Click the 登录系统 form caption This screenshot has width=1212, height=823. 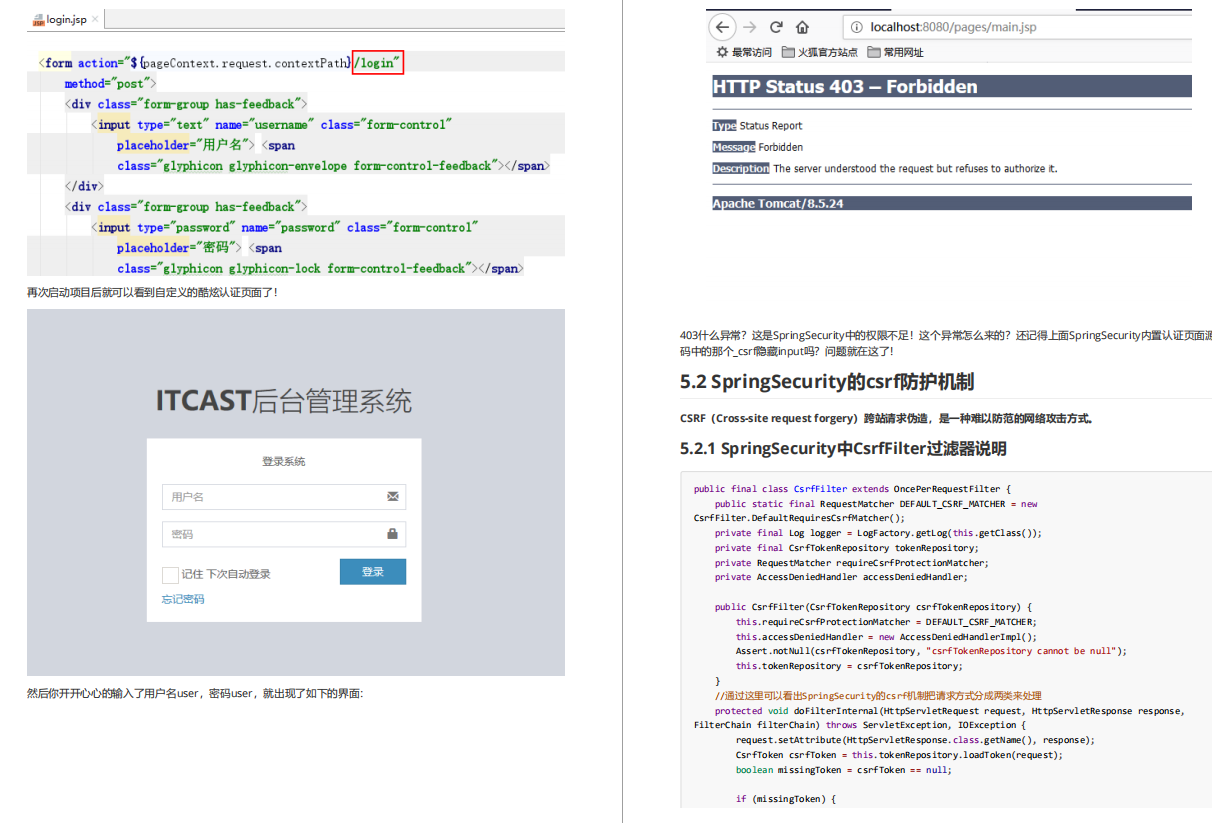(x=284, y=461)
